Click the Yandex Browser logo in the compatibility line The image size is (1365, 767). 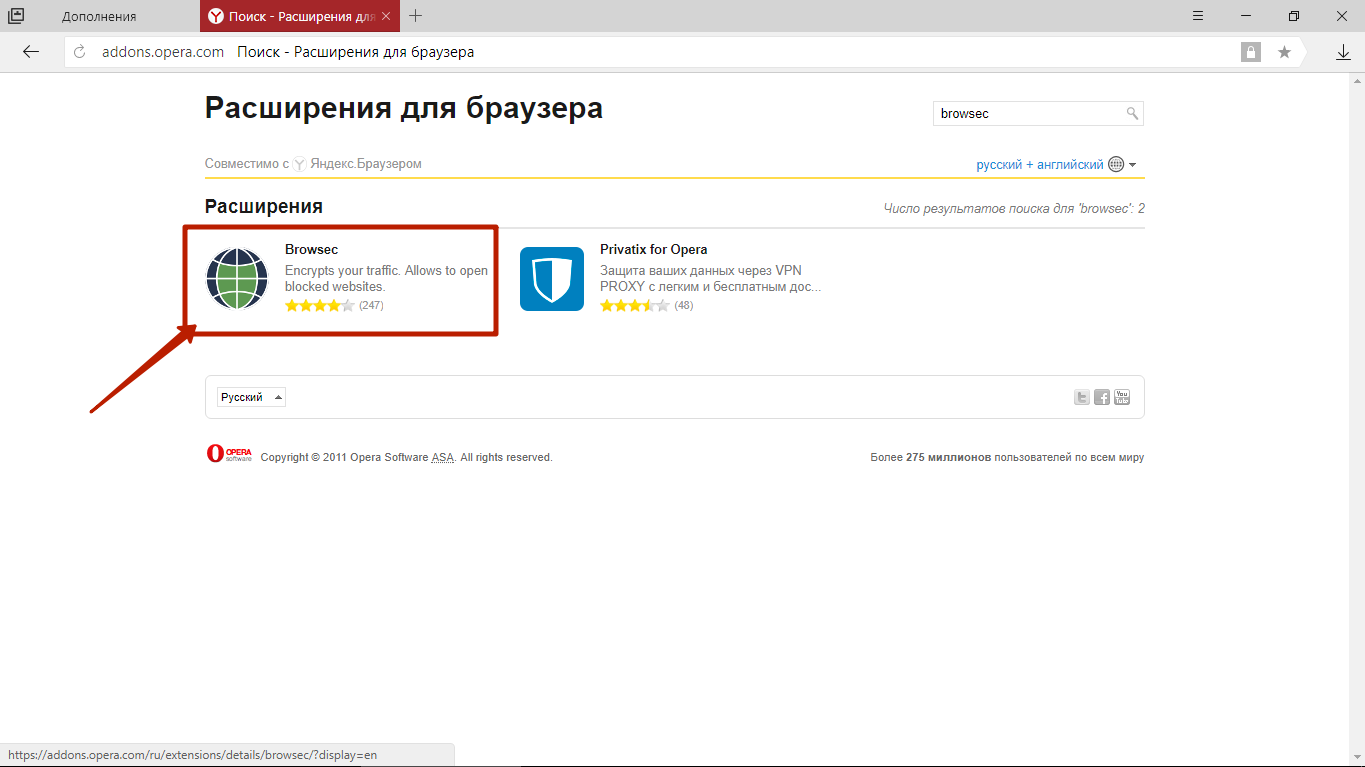(299, 164)
